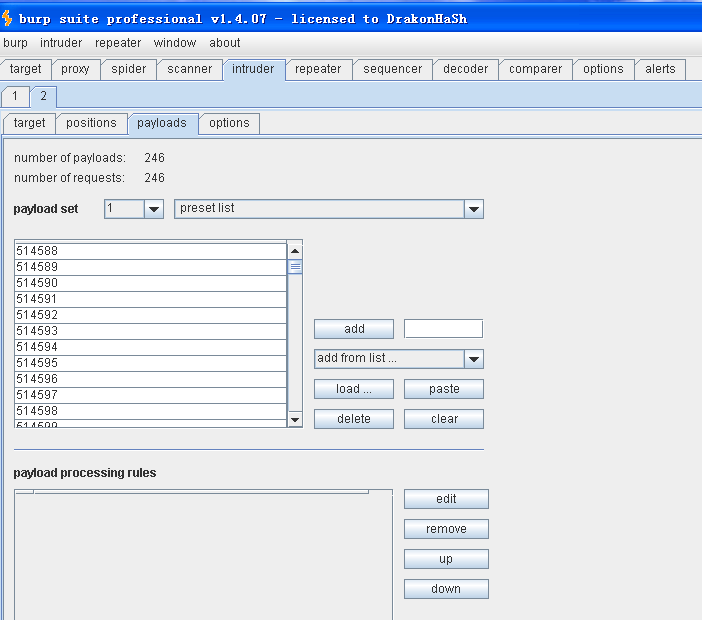The height and width of the screenshot is (620, 702).
Task: Click the remove processing rule button
Action: 446,529
